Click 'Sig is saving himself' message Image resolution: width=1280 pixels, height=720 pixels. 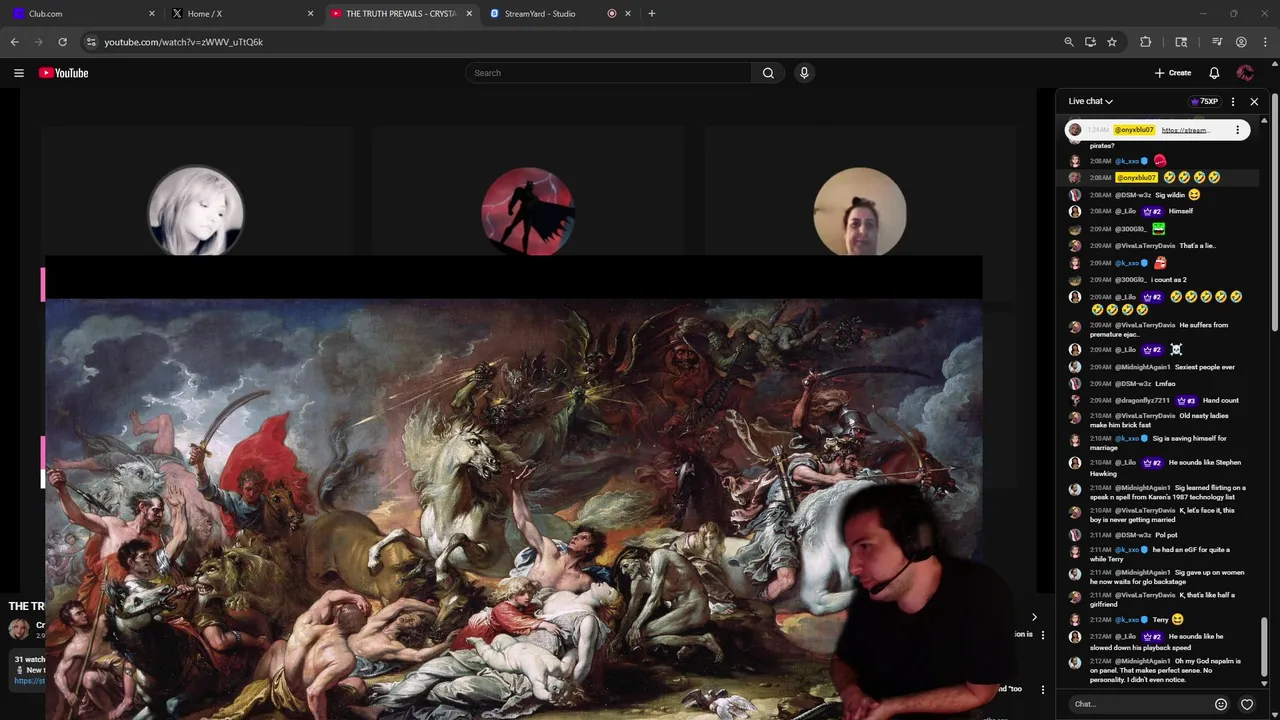(1158, 443)
